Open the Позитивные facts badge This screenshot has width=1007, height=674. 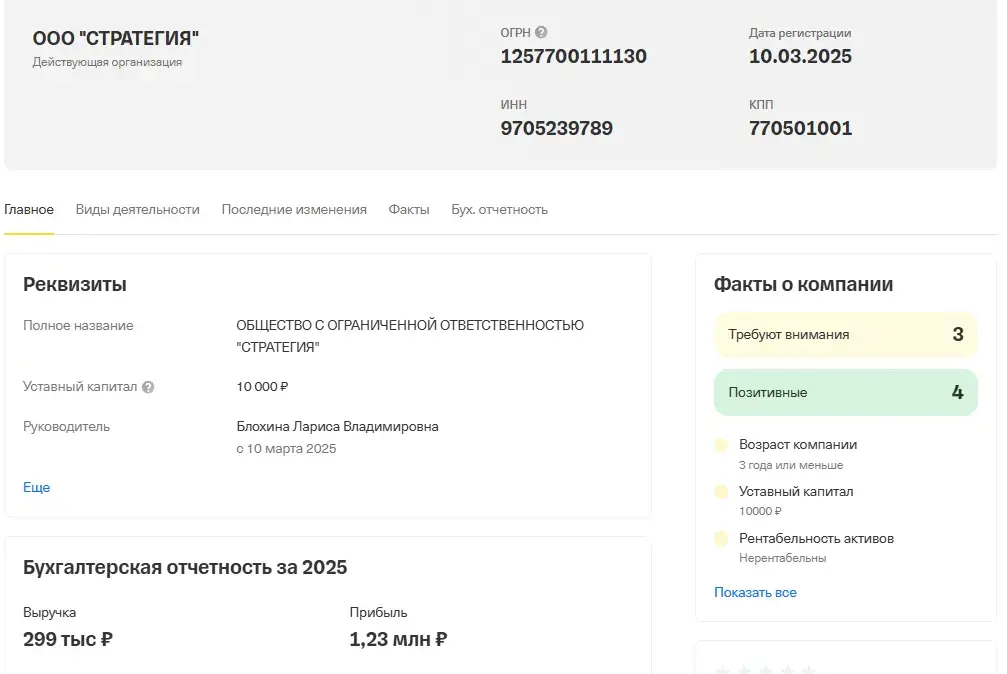click(845, 393)
